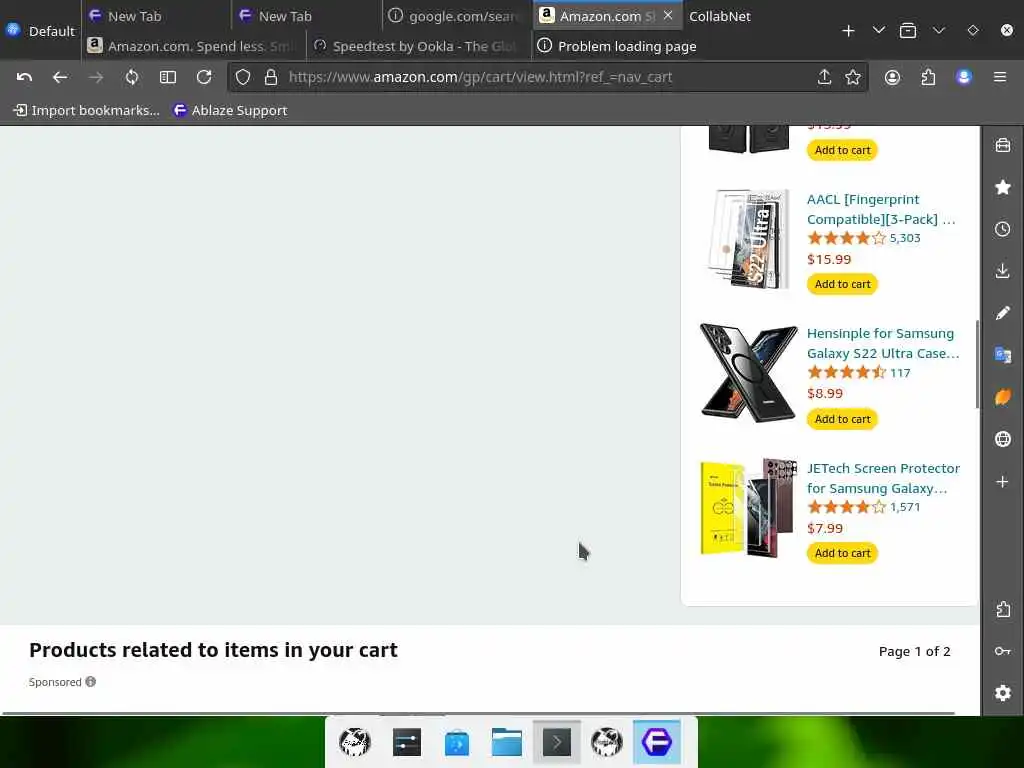Open the tab containers icon
This screenshot has height=768, width=1024.
pyautogui.click(x=908, y=31)
